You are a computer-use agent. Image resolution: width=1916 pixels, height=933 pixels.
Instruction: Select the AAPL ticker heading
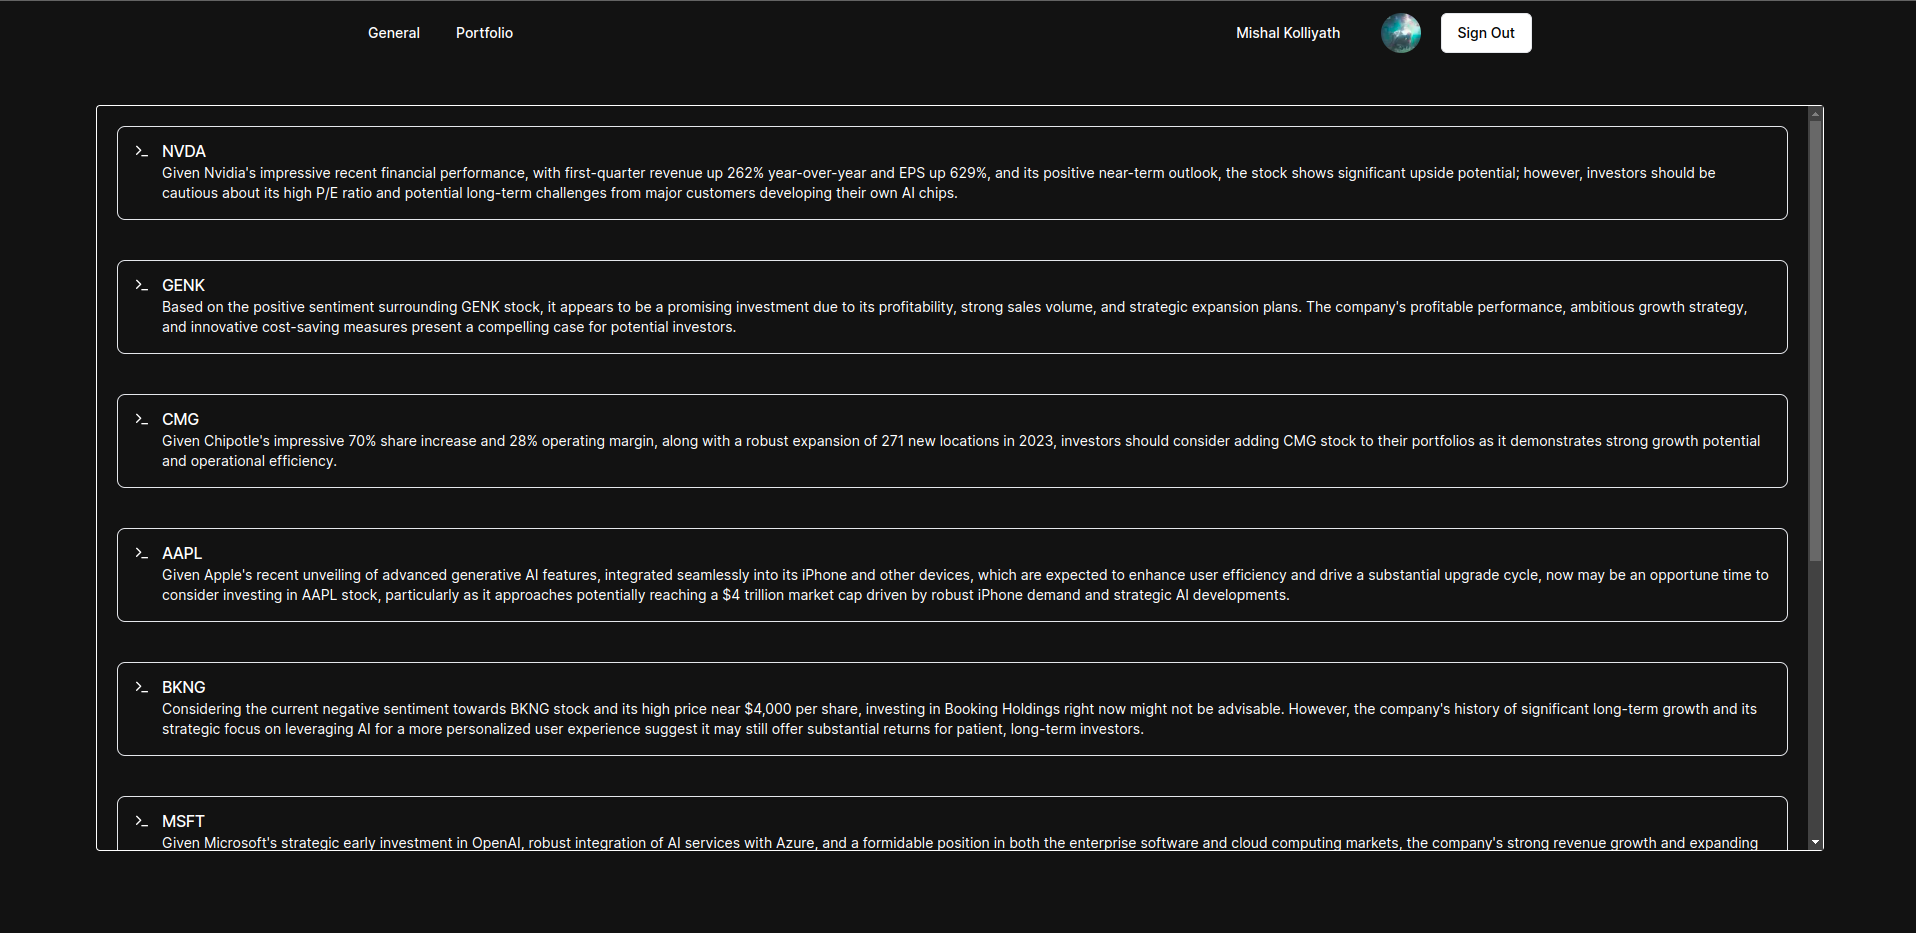(x=182, y=553)
